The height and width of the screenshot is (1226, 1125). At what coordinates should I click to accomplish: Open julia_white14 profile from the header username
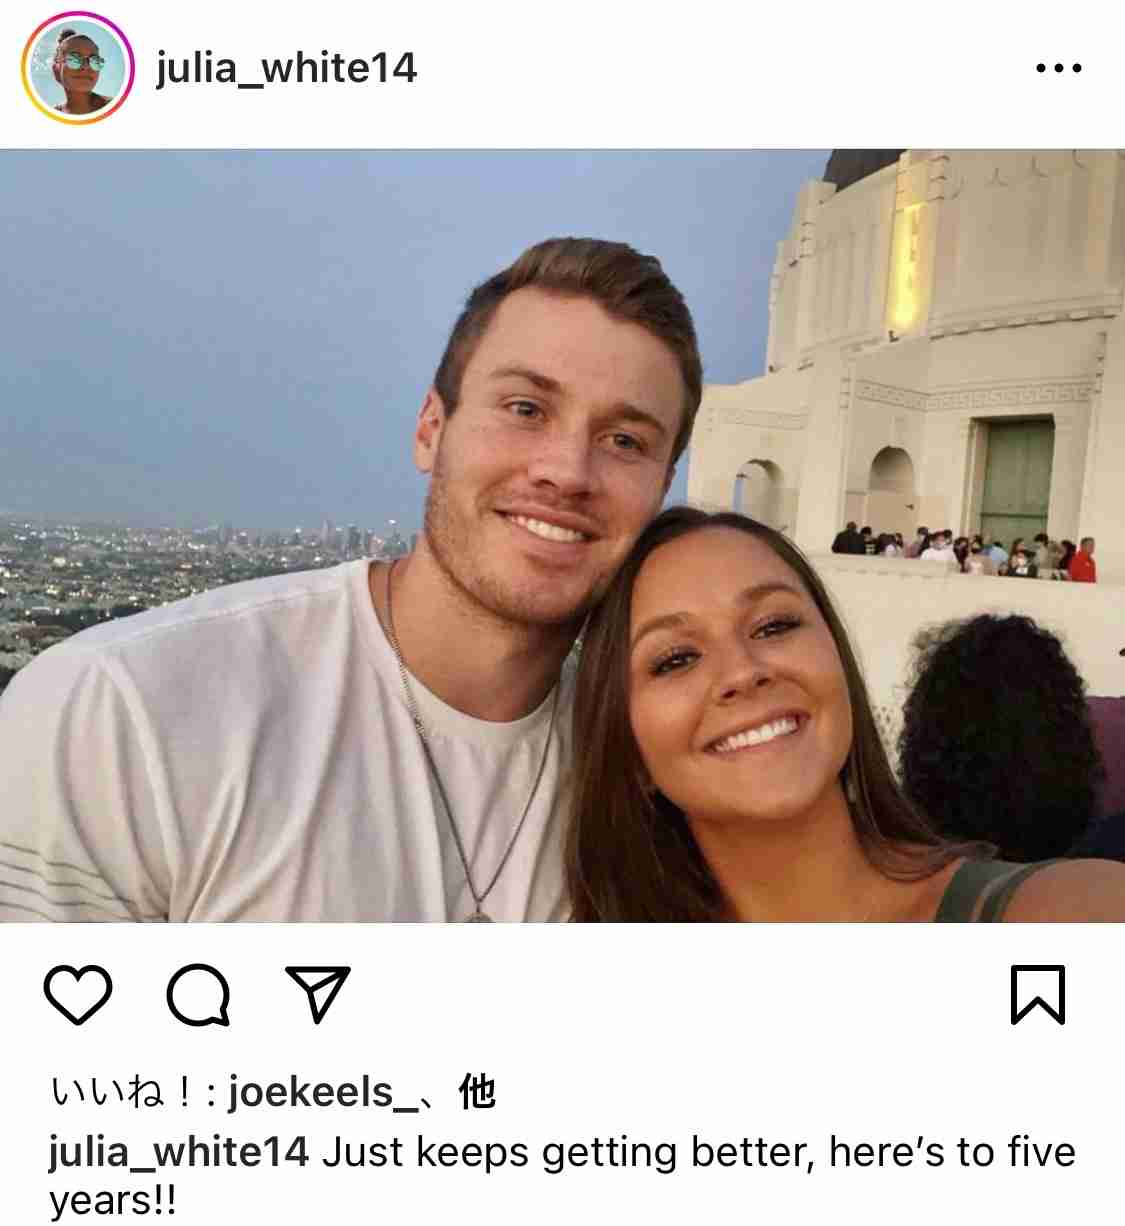click(x=286, y=69)
